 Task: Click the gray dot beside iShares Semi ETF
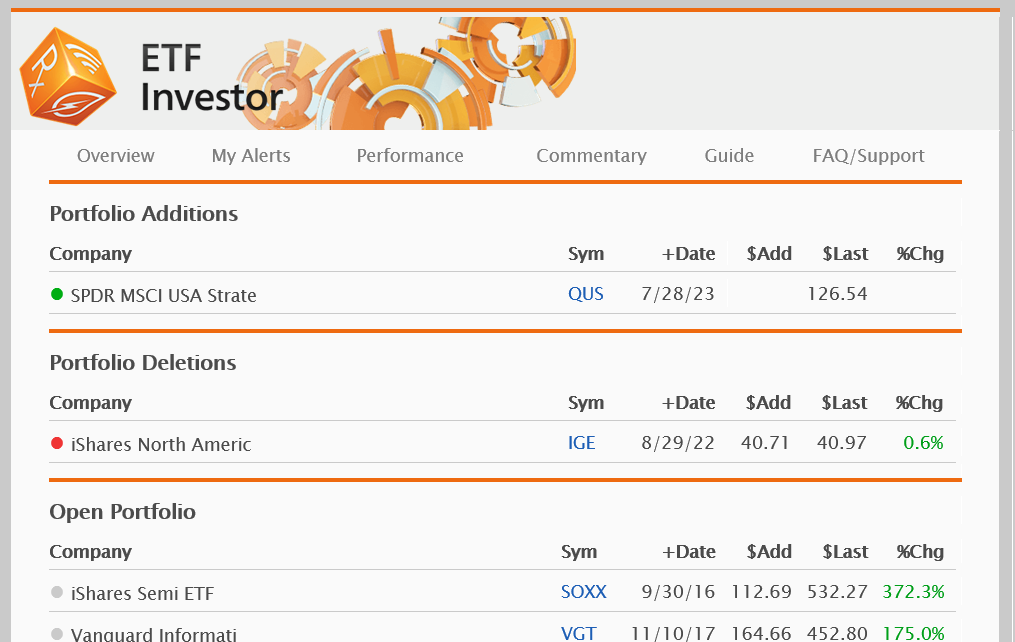click(57, 592)
